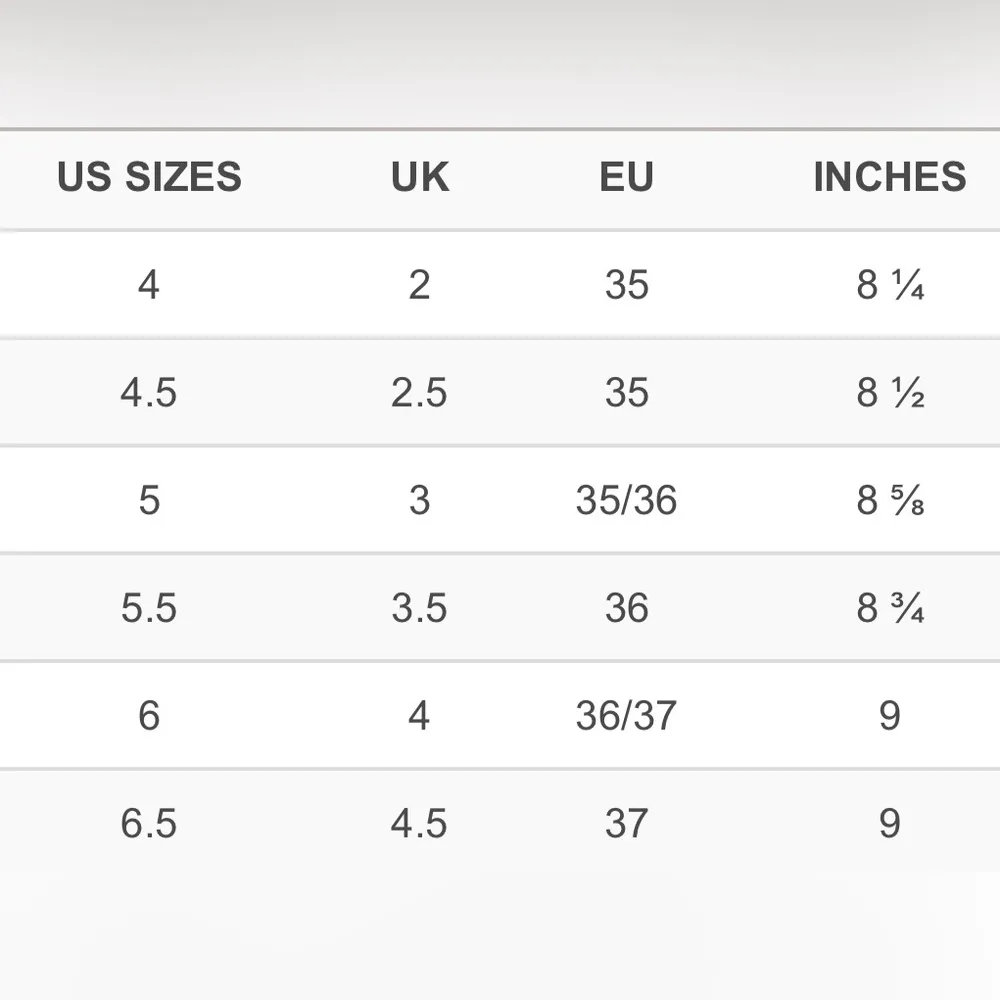
Task: Click the UK 2.5 cell
Action: pos(420,393)
